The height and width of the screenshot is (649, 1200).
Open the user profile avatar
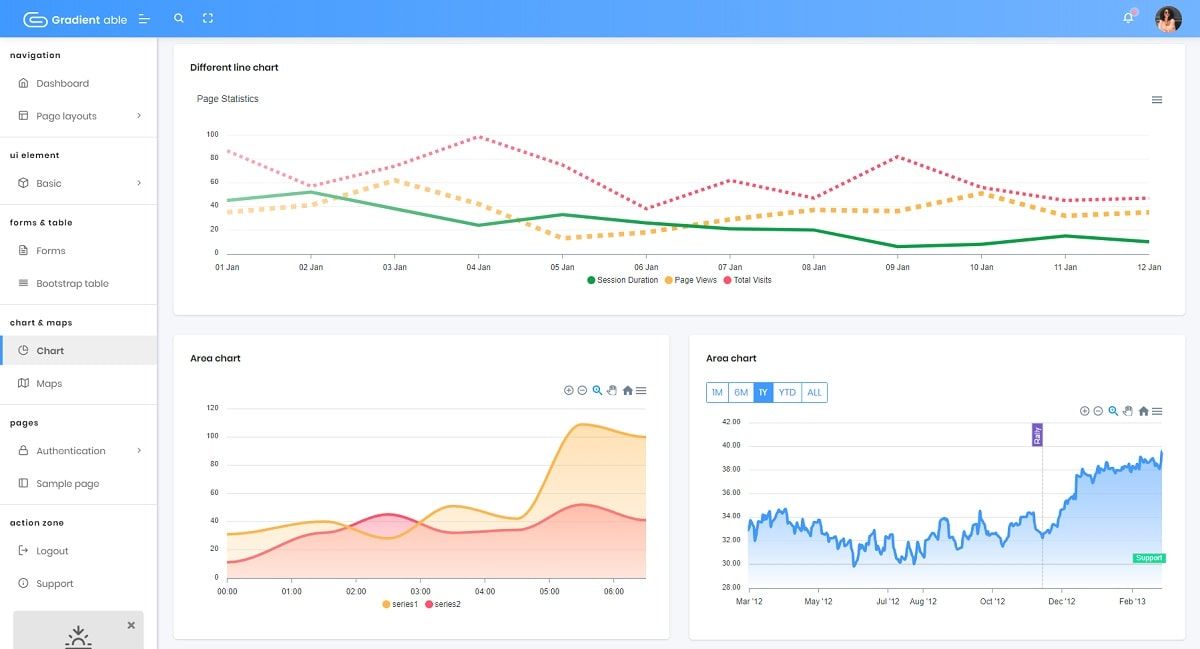click(x=1168, y=19)
